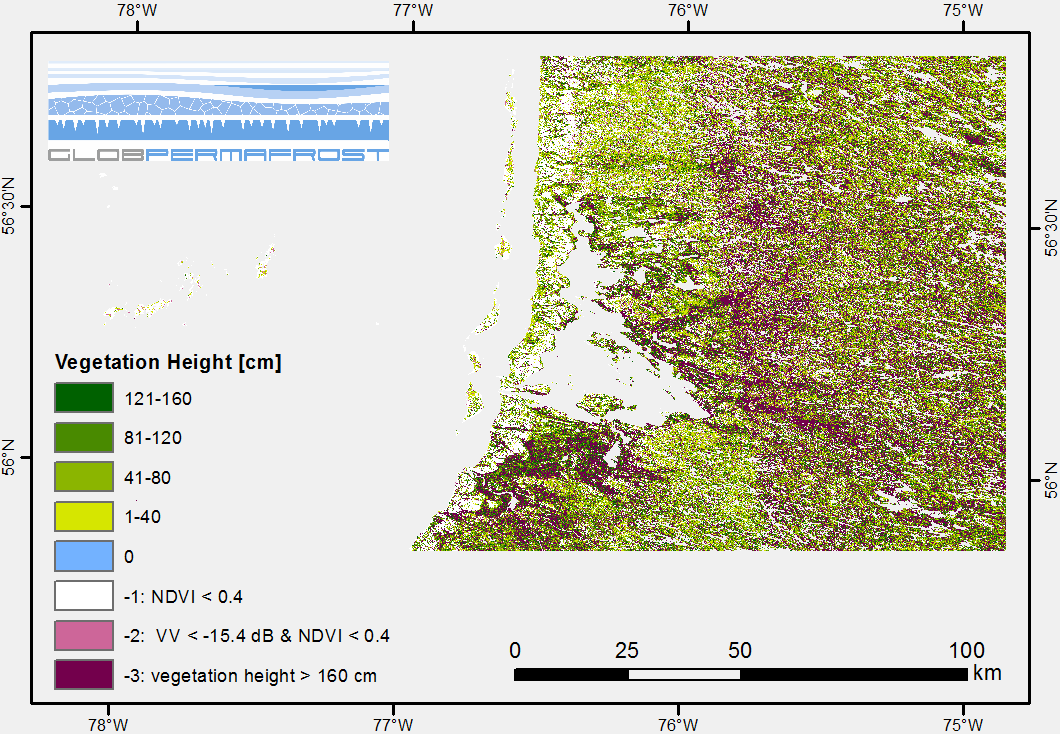Click the '56°30'N' label on the right axis

click(x=1051, y=228)
